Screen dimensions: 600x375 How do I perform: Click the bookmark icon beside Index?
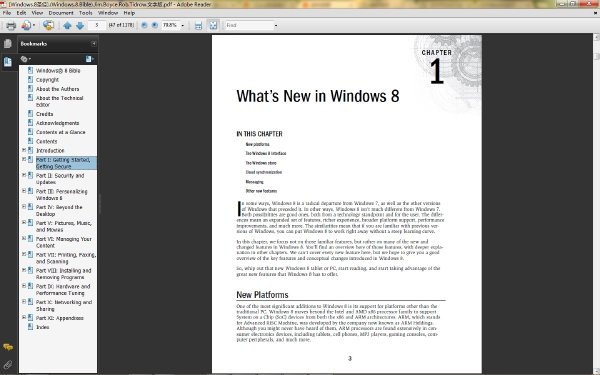[30, 327]
